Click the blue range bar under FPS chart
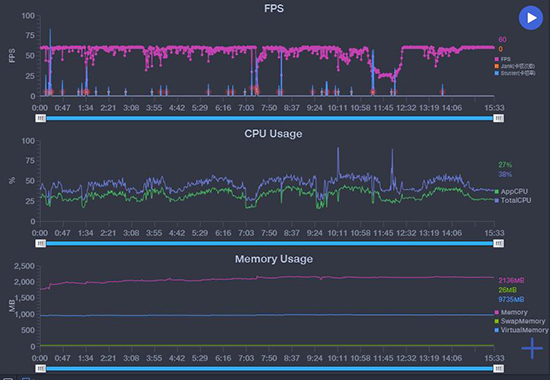Image resolution: width=550 pixels, height=380 pixels. click(269, 118)
